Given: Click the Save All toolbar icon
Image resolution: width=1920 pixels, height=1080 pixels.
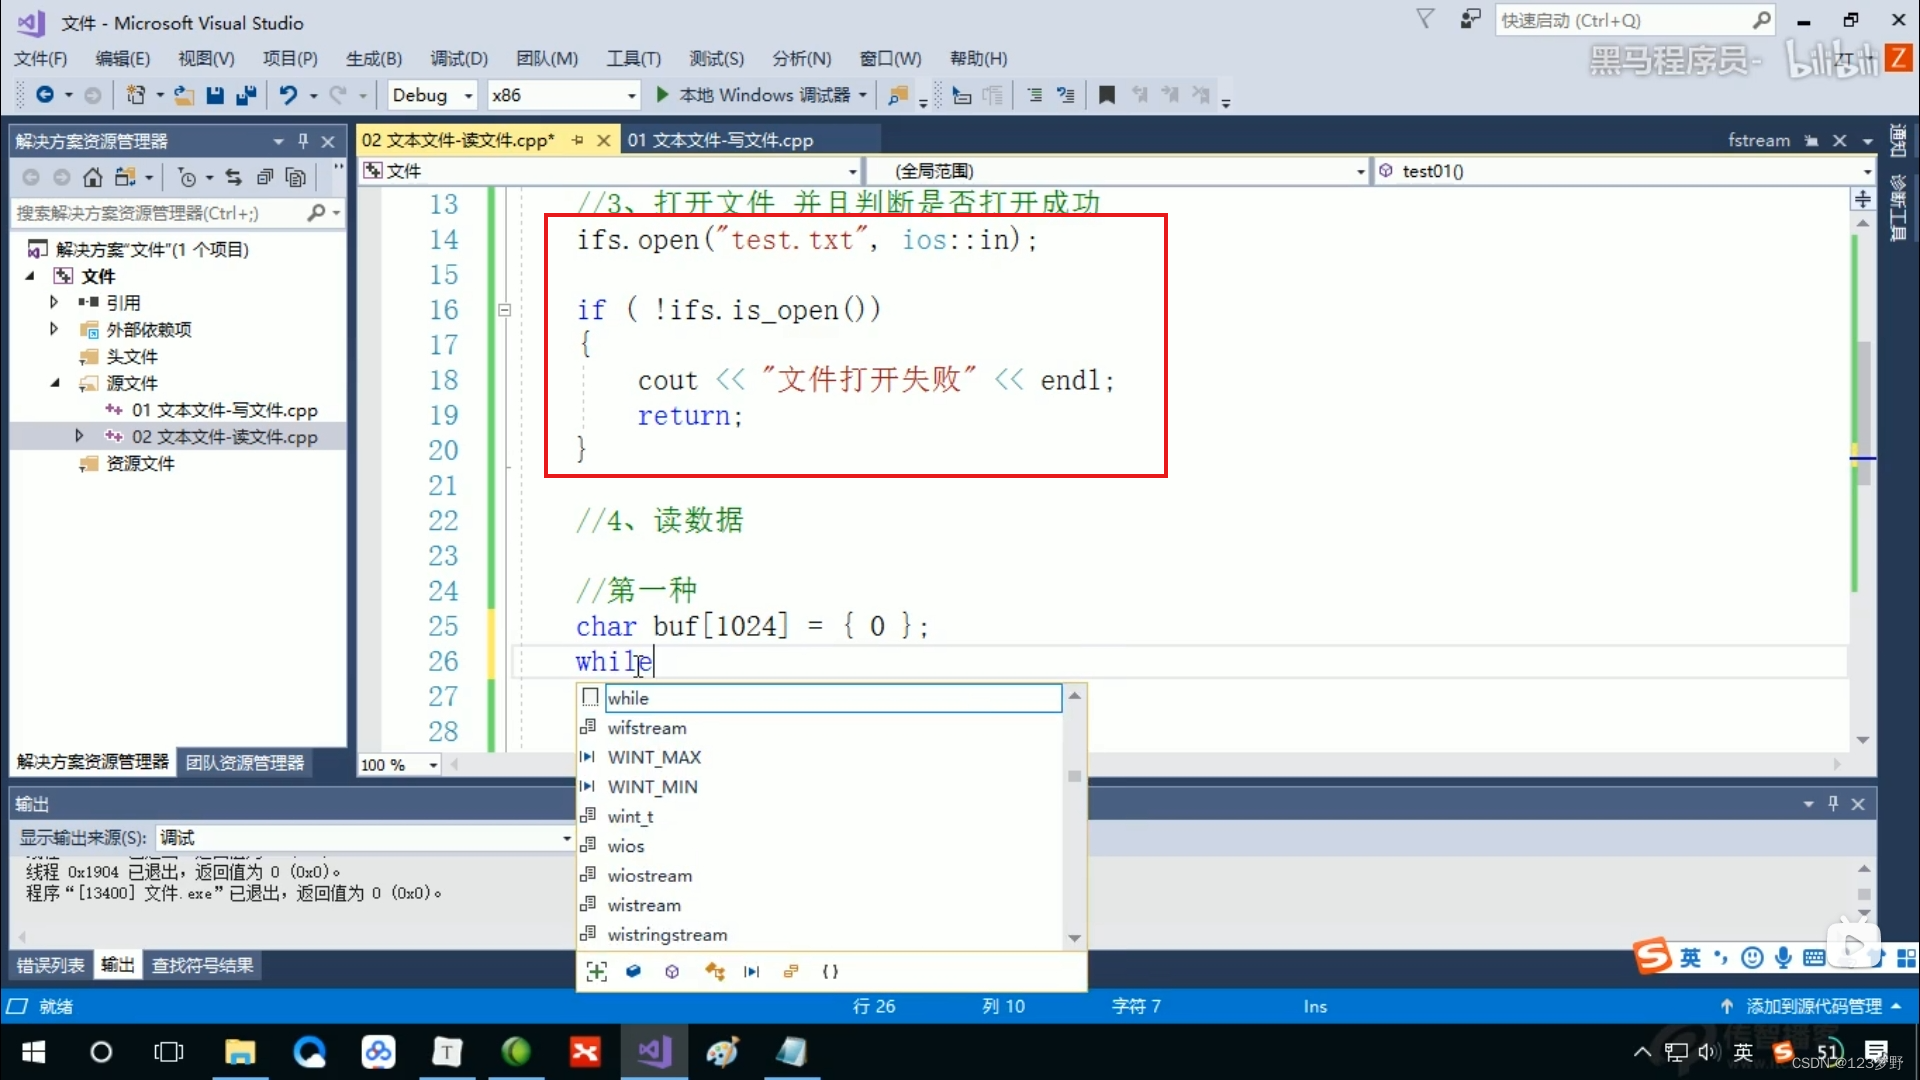Looking at the screenshot, I should point(246,95).
